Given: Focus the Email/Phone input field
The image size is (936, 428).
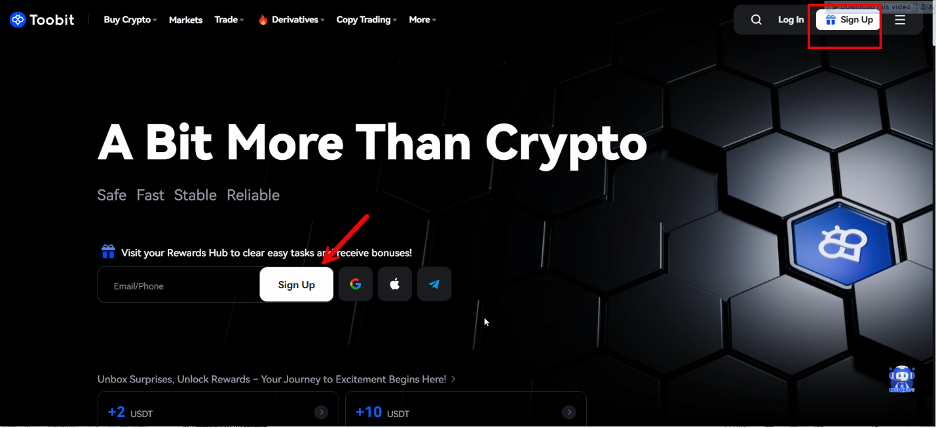Looking at the screenshot, I should (x=178, y=285).
